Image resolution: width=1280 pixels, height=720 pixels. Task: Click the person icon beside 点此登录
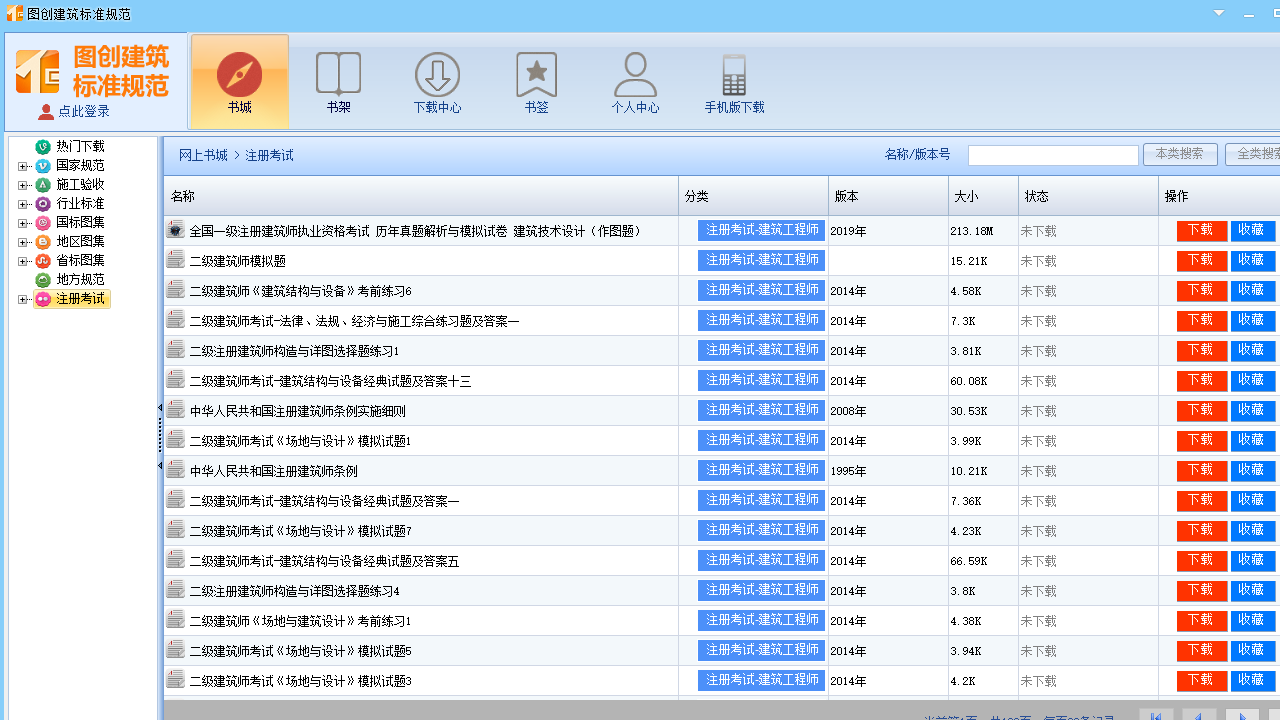coord(45,110)
